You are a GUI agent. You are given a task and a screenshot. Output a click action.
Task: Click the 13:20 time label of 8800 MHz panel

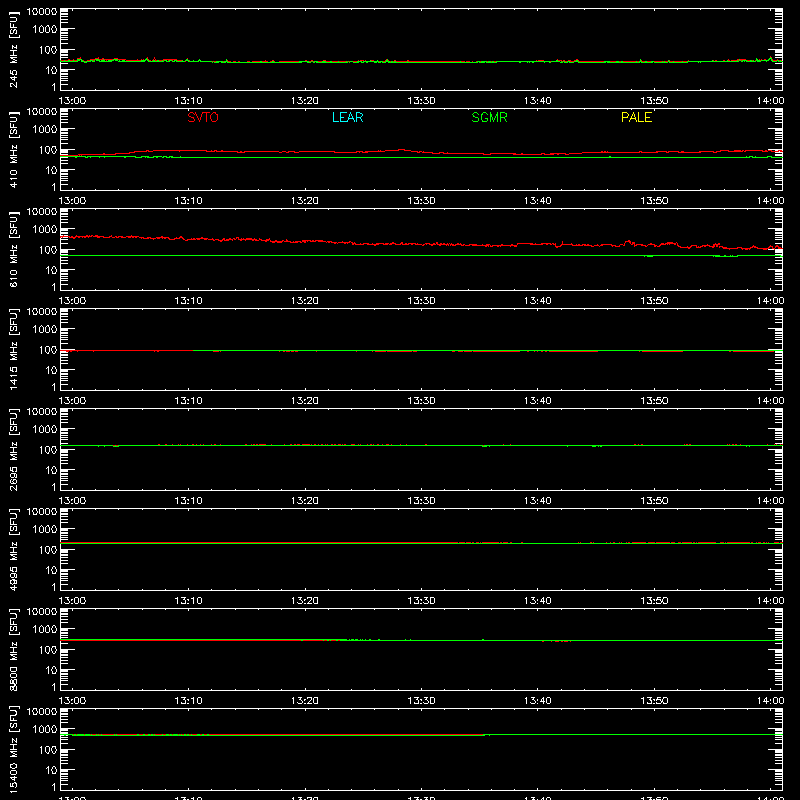(305, 701)
